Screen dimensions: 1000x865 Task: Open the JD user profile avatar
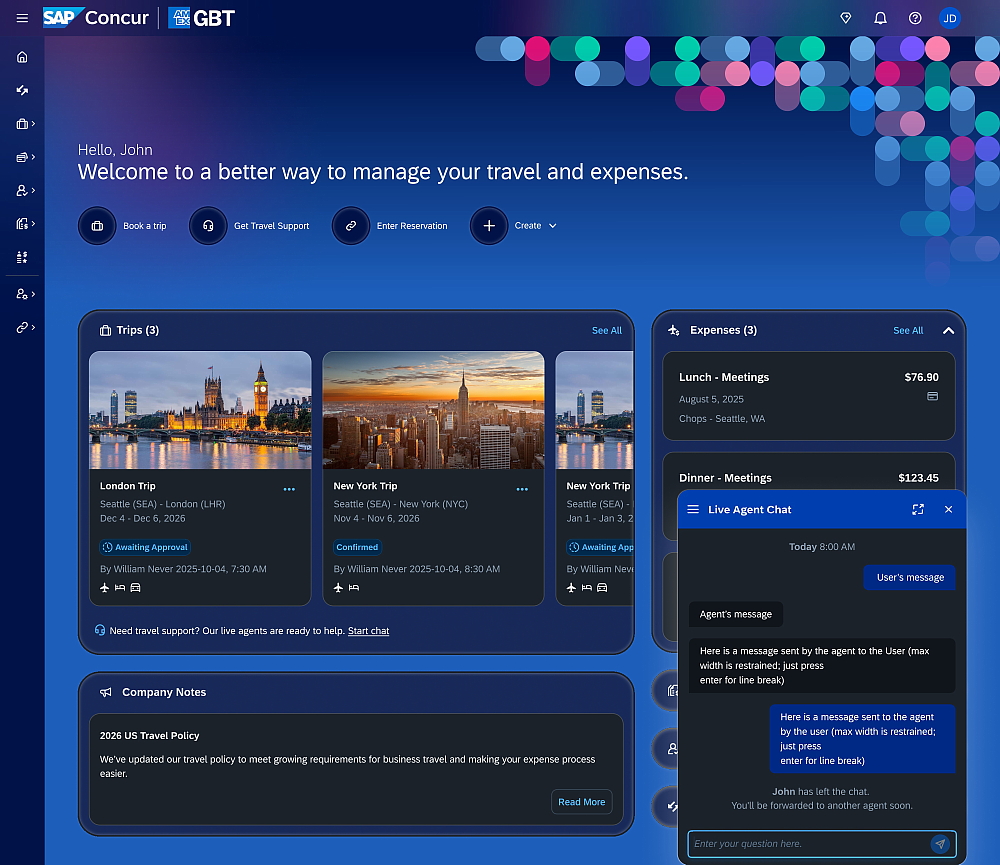pyautogui.click(x=950, y=18)
